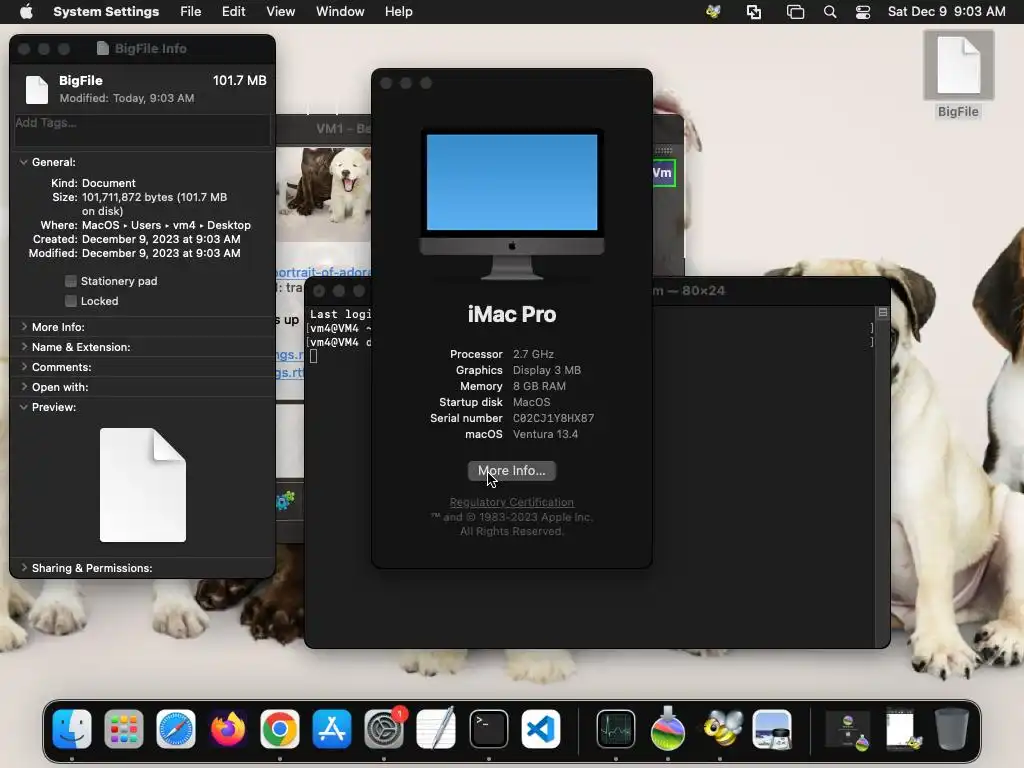The image size is (1024, 768).
Task: Open Finder from the dock
Action: [72, 729]
